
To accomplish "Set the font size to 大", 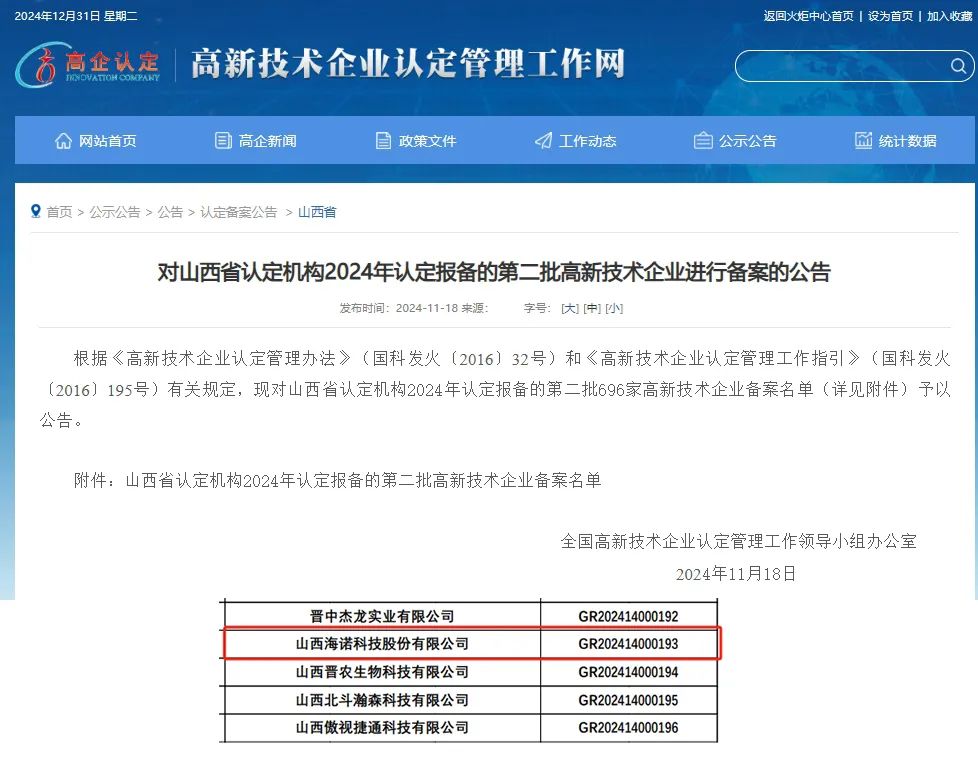I will (570, 308).
